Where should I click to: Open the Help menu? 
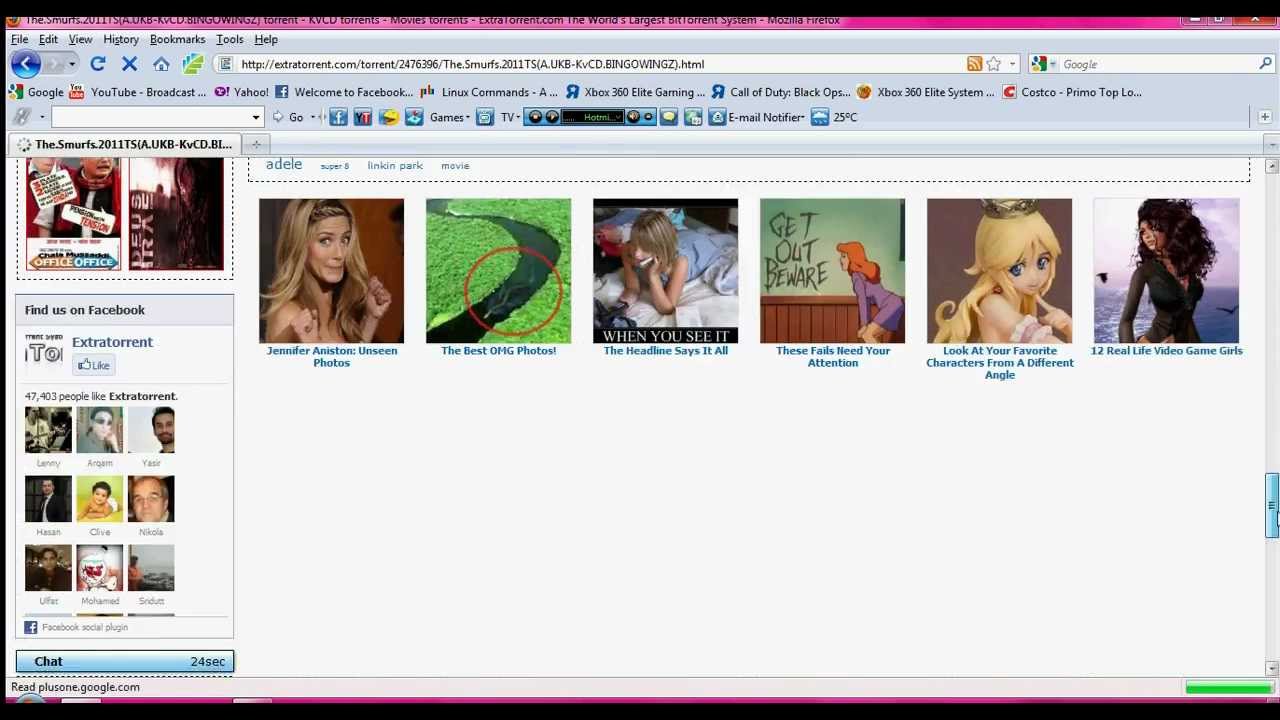click(x=266, y=39)
